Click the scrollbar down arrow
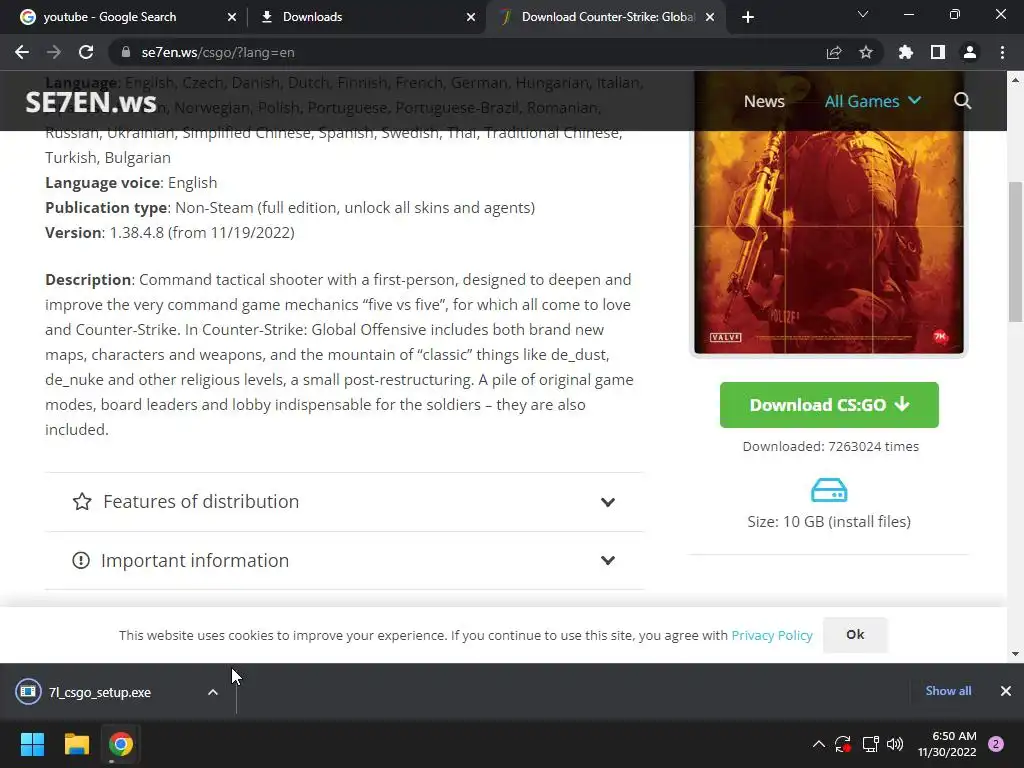The height and width of the screenshot is (768, 1024). (1016, 654)
